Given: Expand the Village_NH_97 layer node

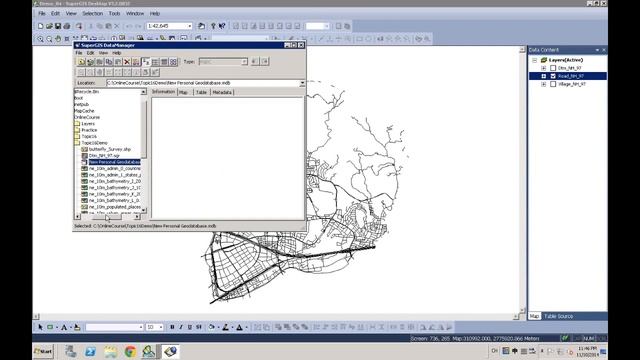Looking at the screenshot, I should pos(544,84).
